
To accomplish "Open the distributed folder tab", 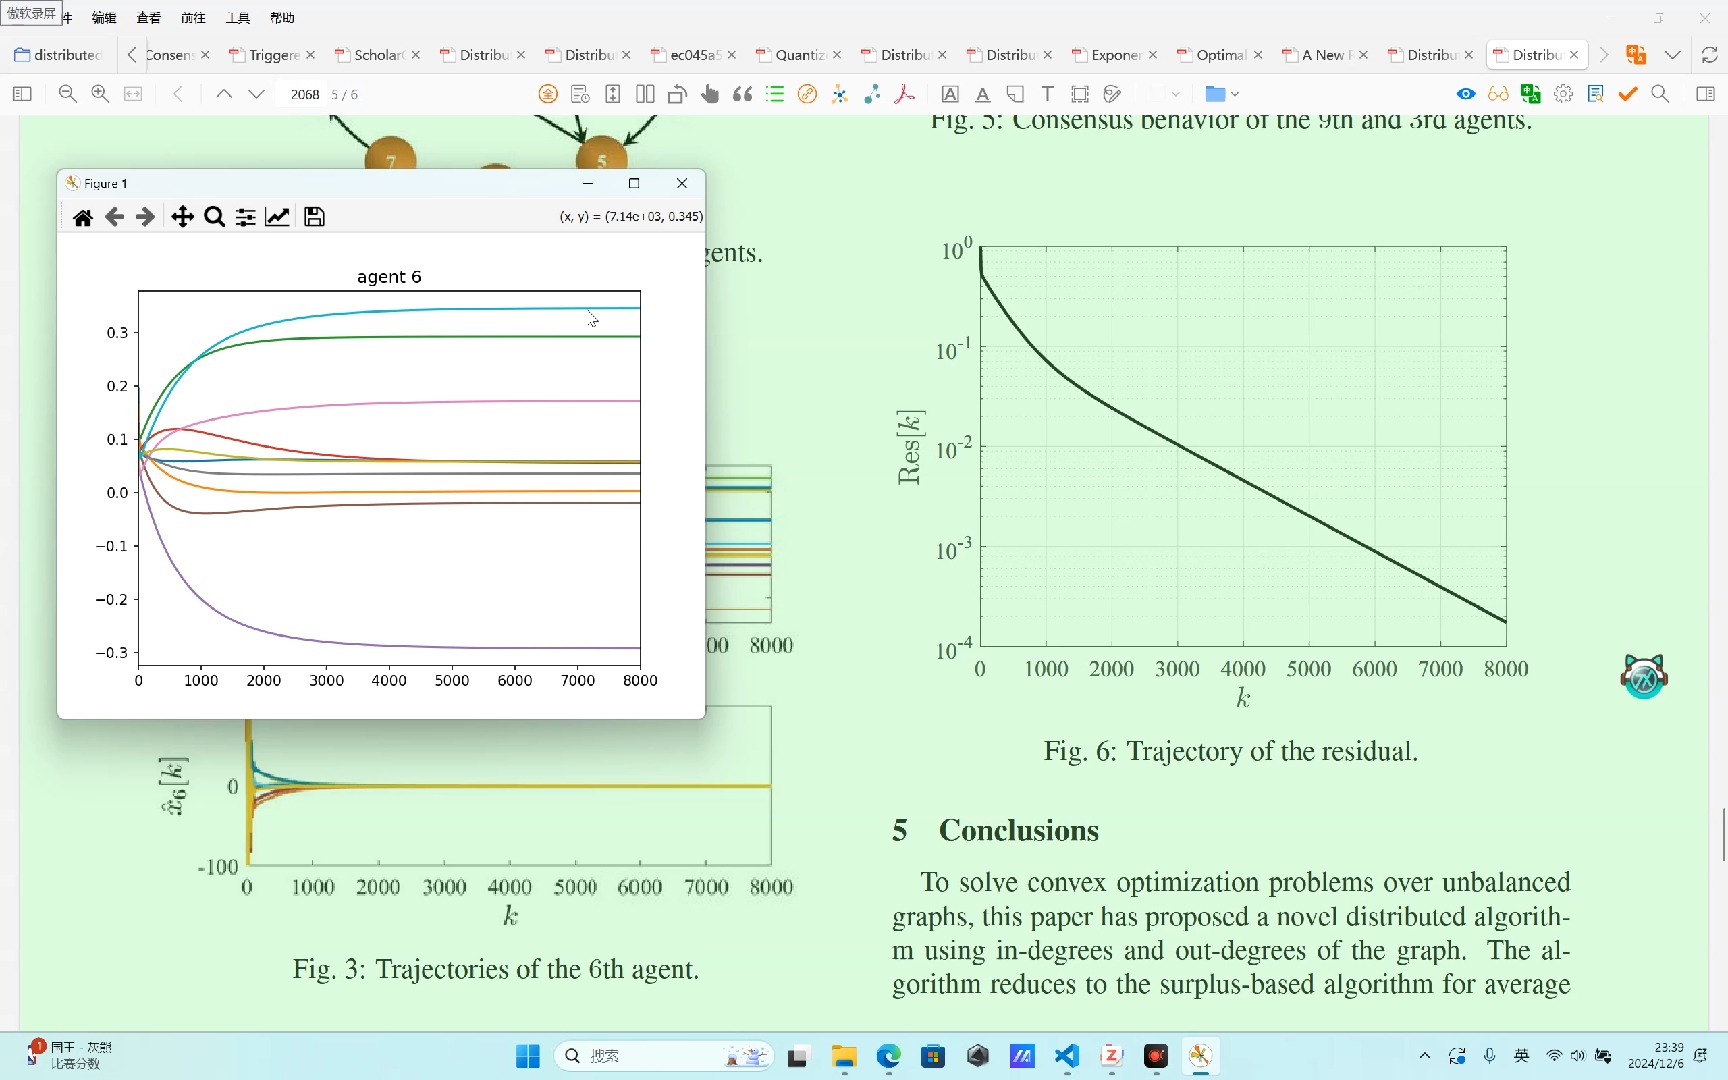I will [59, 55].
